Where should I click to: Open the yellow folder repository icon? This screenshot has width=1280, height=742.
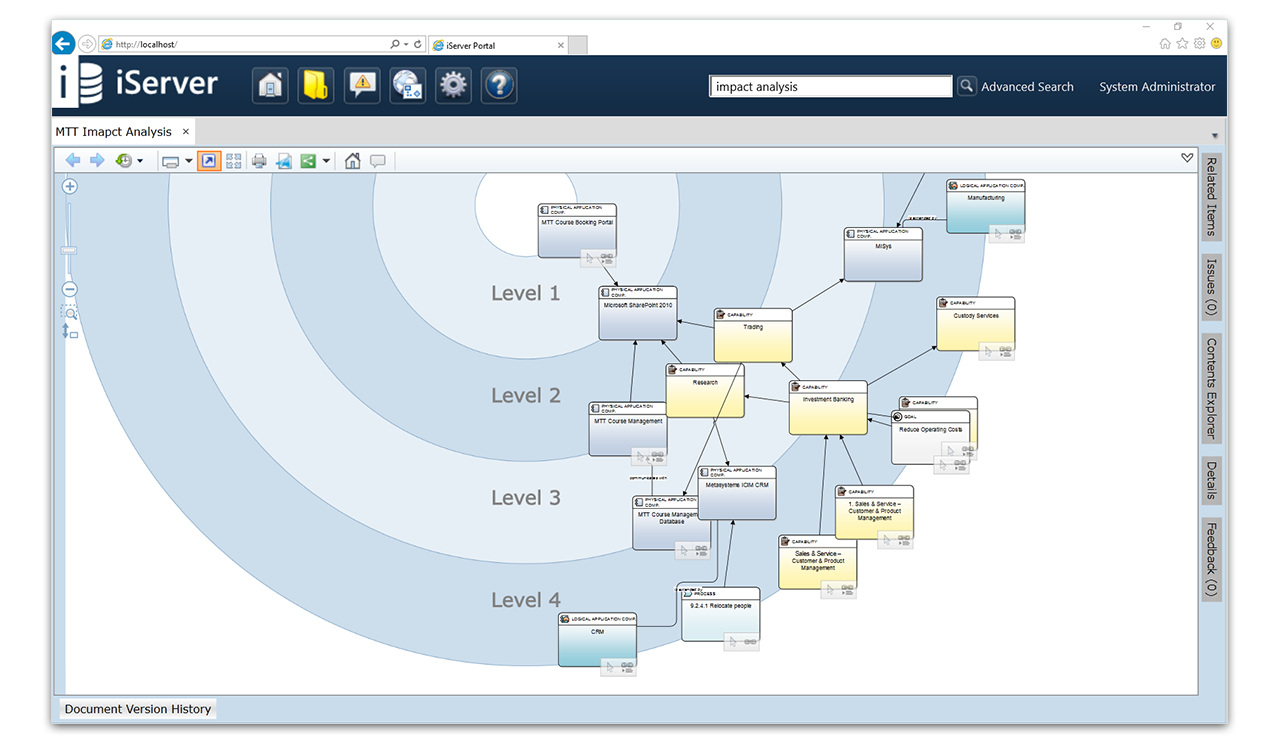tap(315, 86)
